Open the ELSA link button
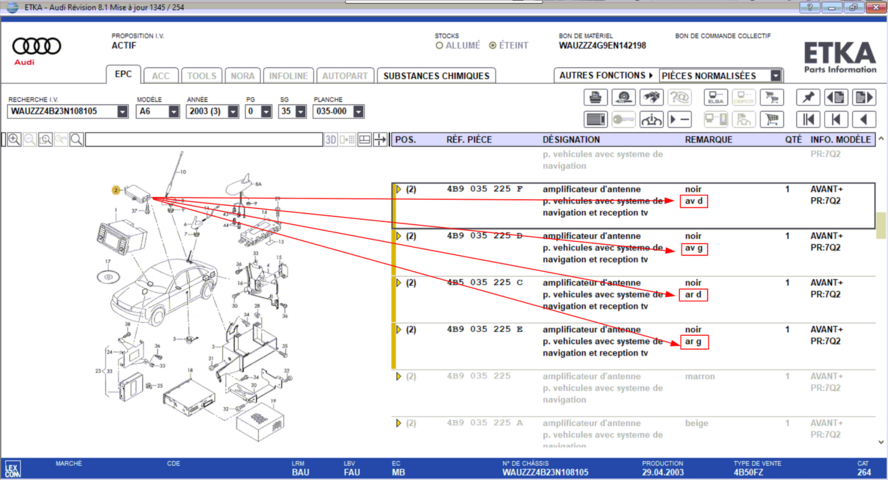888x480 pixels. point(716,97)
